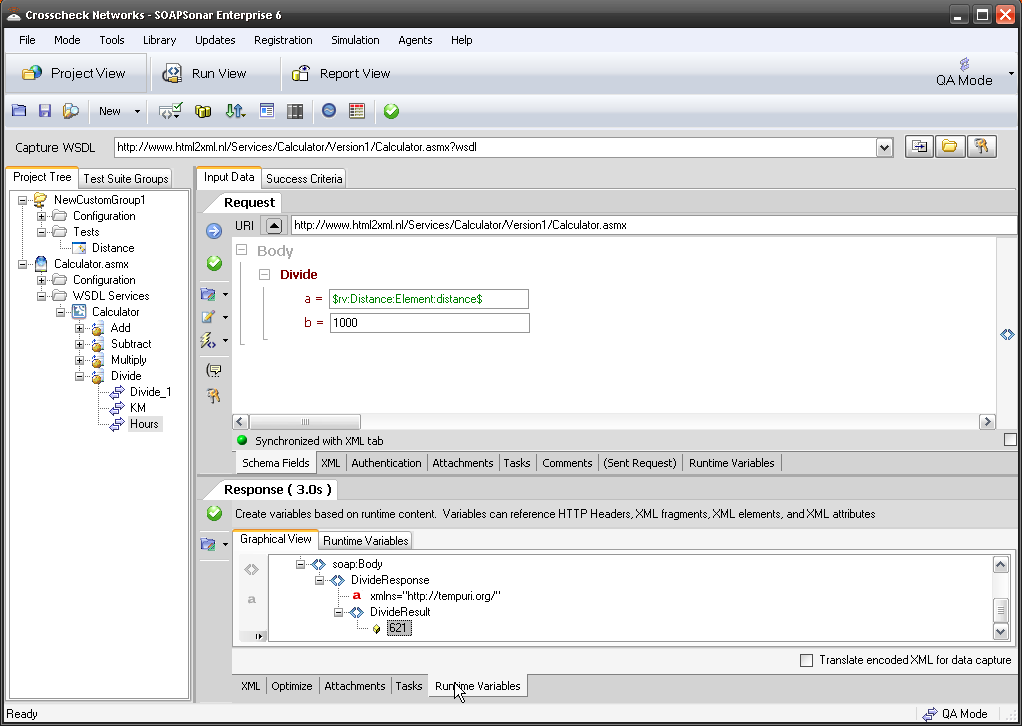Screen dimensions: 1022x726
Task: Click the green check icon in Request panel
Action: 214,263
